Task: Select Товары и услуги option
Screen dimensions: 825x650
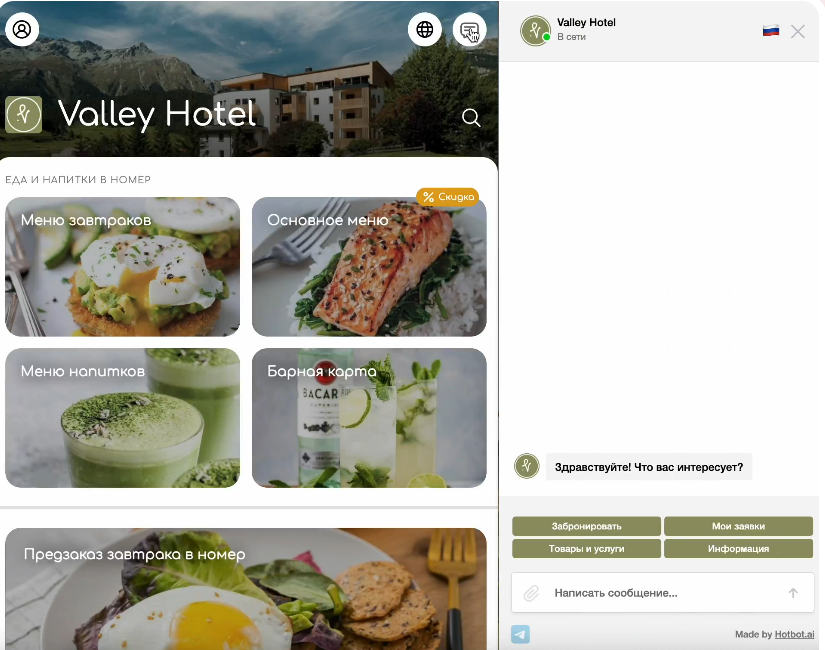Action: (586, 548)
